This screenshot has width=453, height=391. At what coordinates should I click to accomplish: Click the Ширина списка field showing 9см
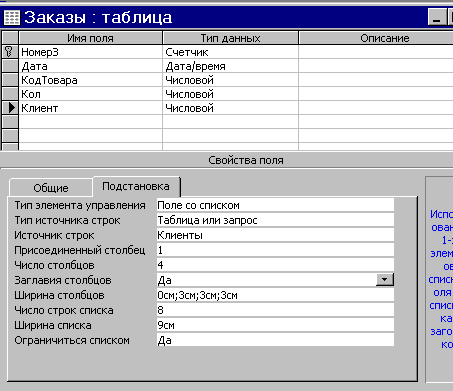(x=275, y=325)
